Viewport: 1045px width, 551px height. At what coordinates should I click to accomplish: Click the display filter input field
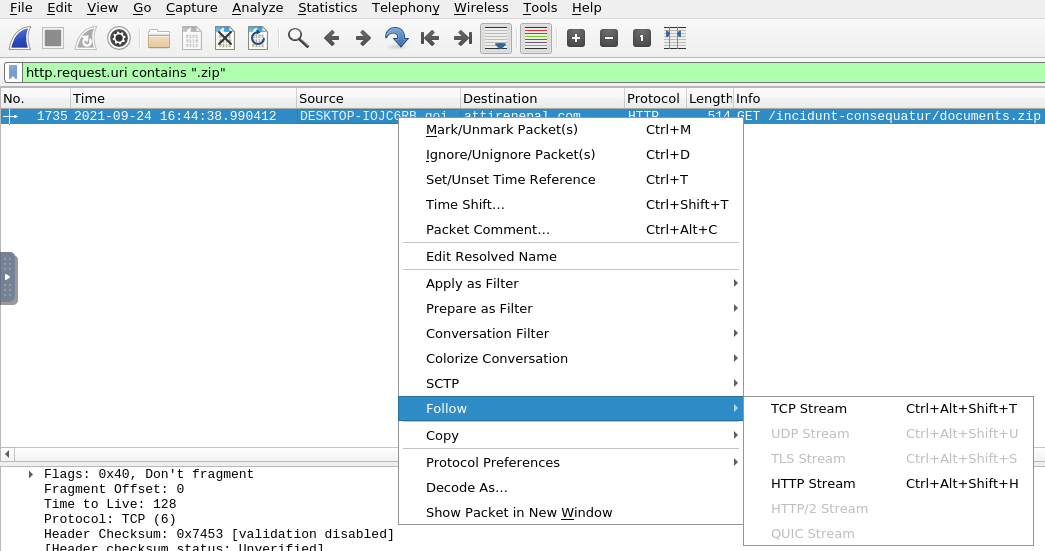point(533,72)
